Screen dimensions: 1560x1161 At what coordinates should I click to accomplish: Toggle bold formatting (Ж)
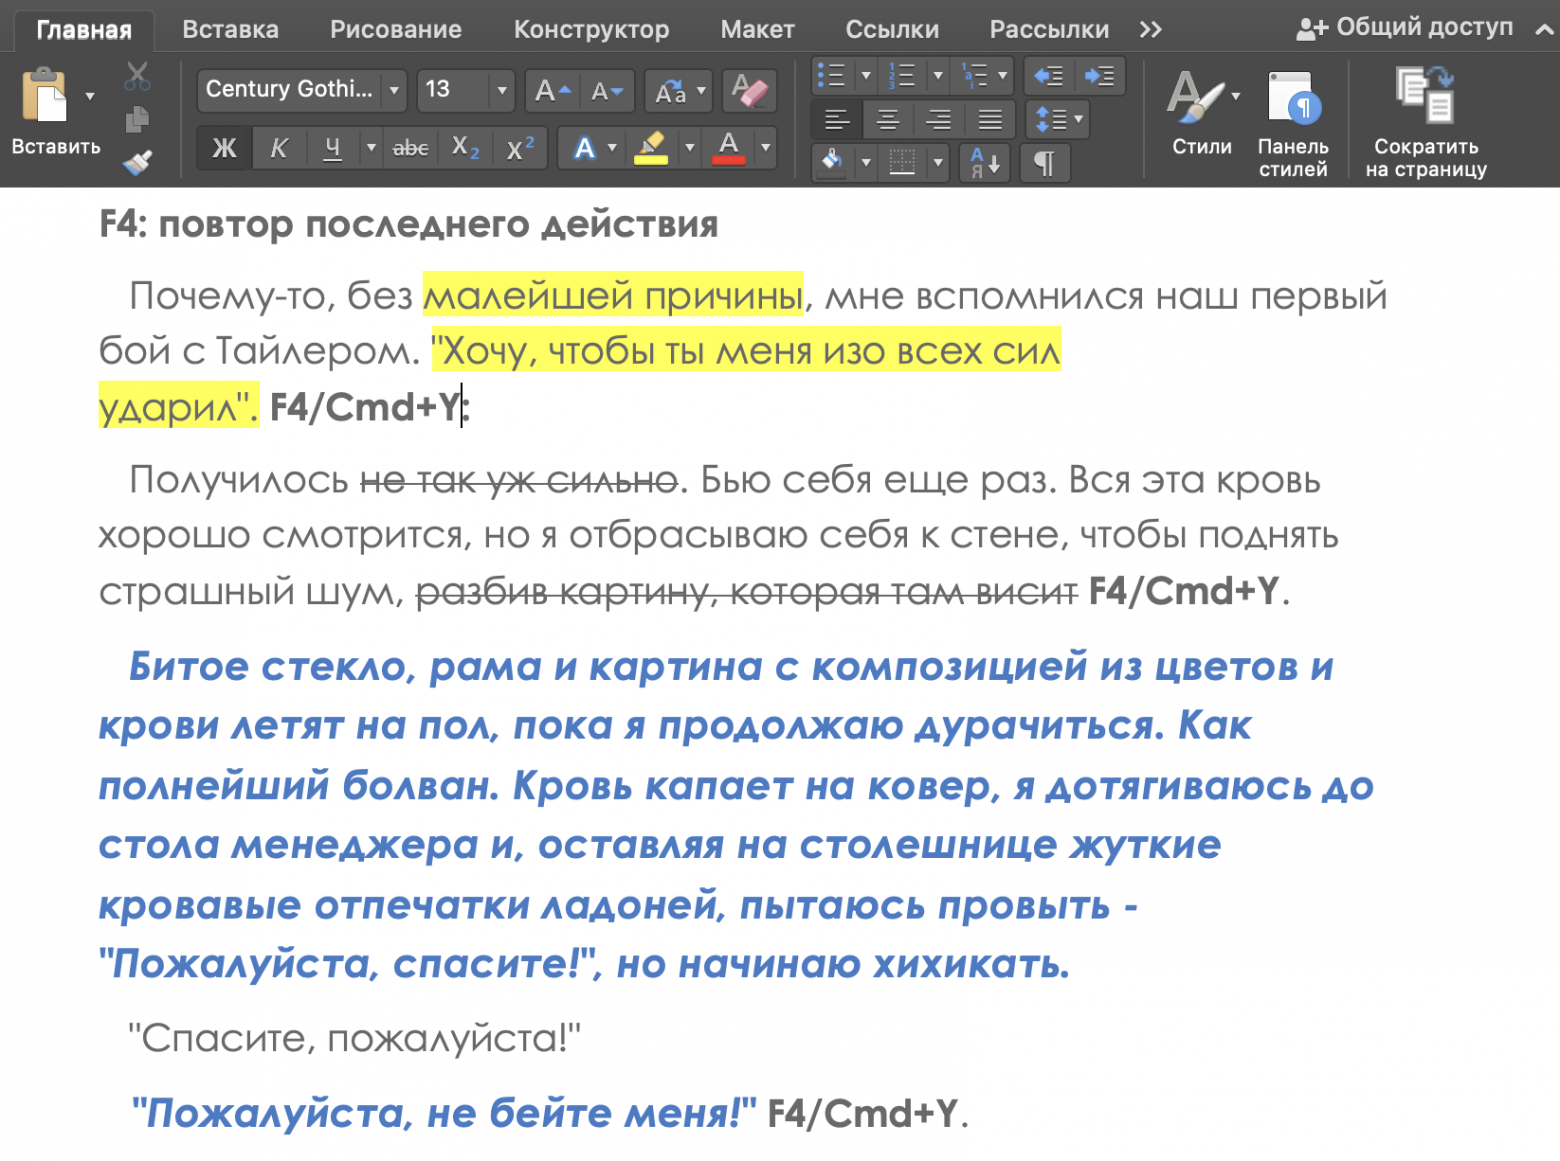click(222, 148)
